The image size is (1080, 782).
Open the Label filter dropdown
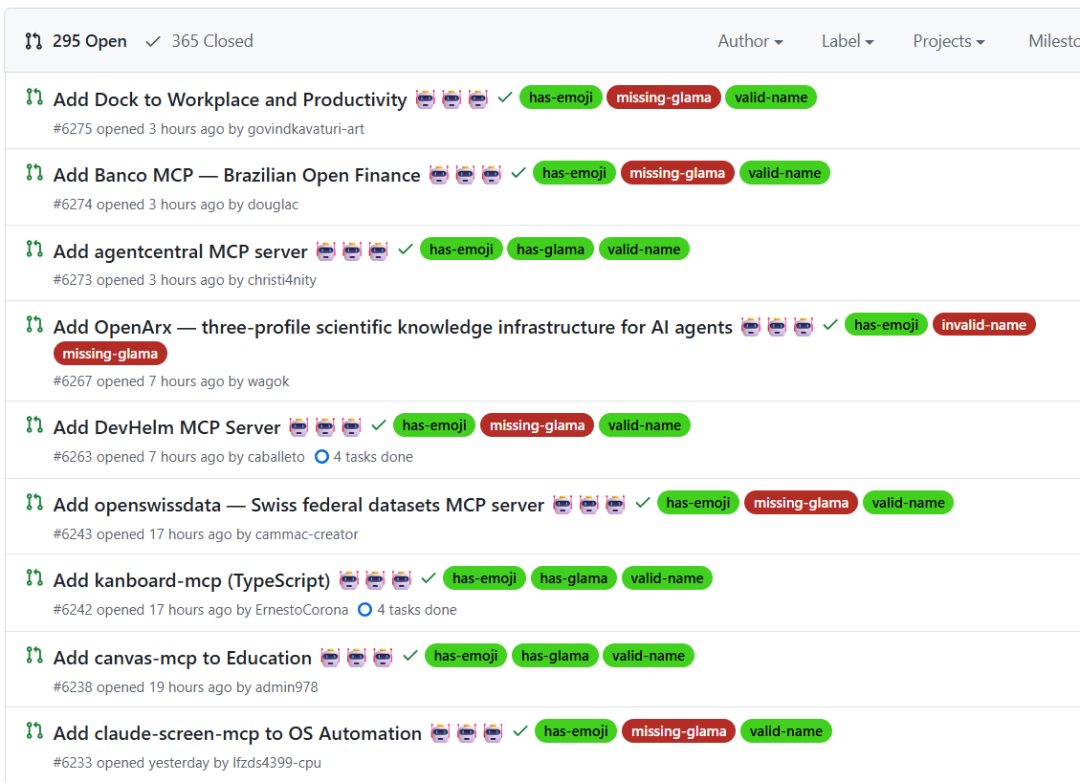coord(847,41)
